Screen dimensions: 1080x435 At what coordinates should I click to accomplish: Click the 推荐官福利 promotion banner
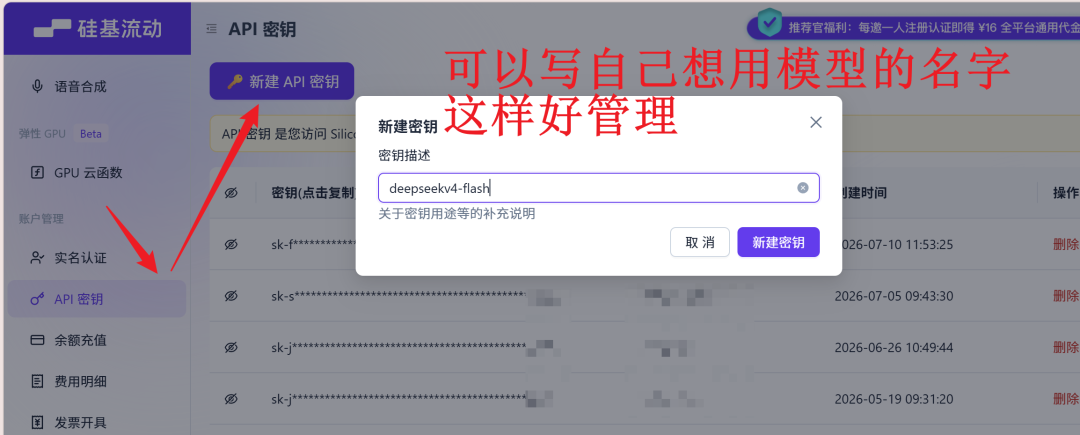(914, 28)
